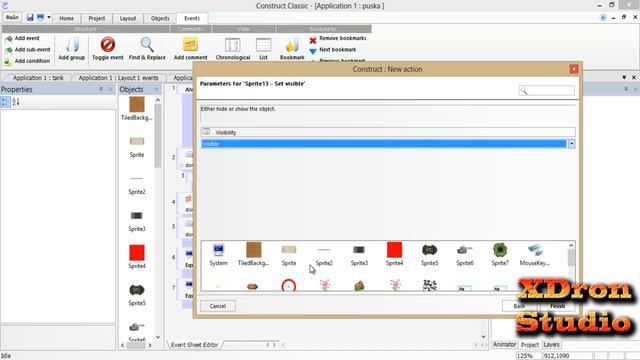640x360 pixels.
Task: Open the Home ribbon tab
Action: pos(66,18)
